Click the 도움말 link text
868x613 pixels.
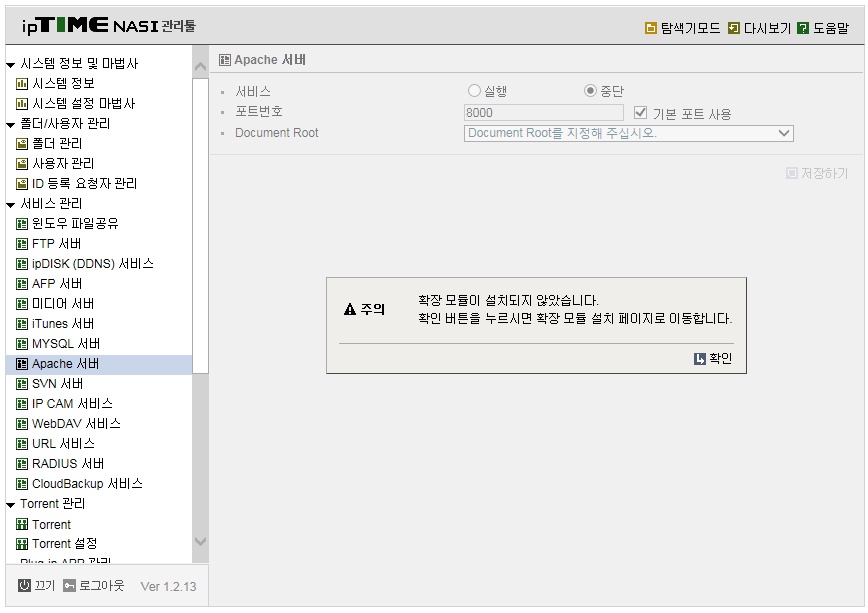coord(830,28)
